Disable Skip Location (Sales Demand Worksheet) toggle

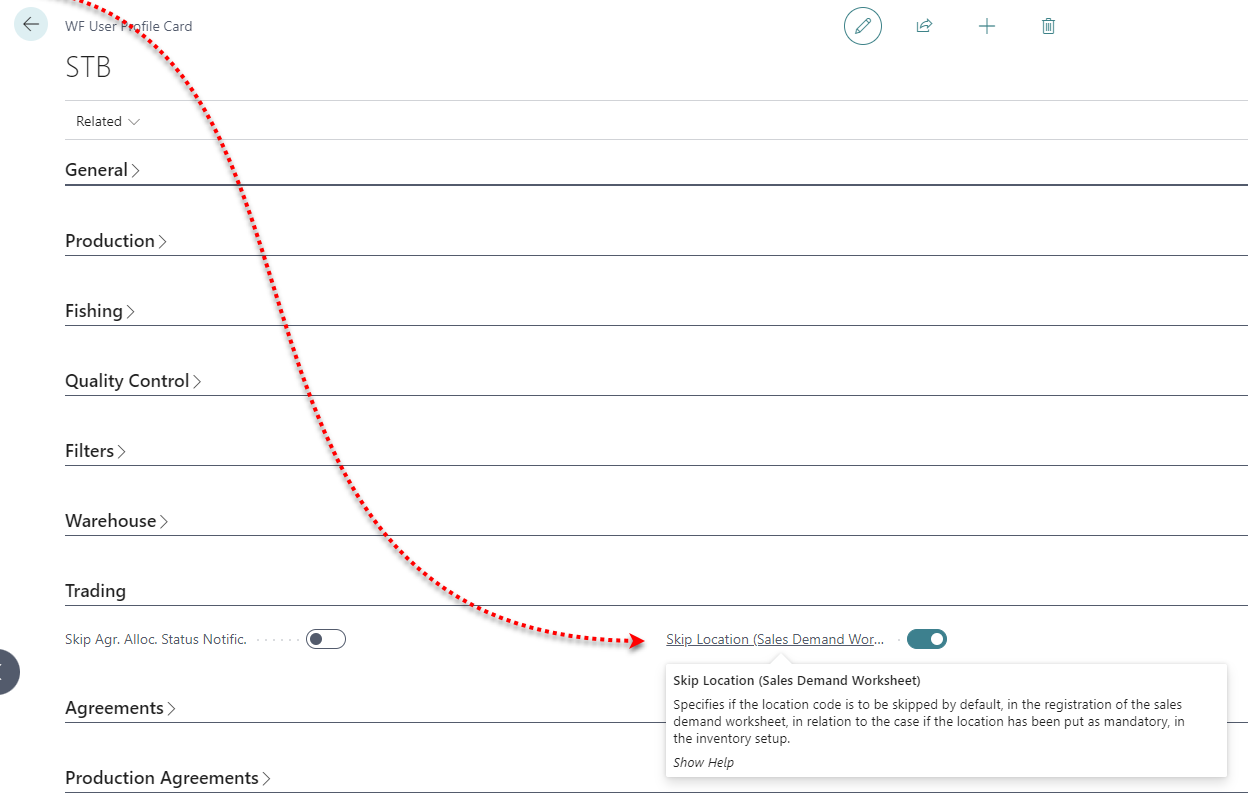926,639
